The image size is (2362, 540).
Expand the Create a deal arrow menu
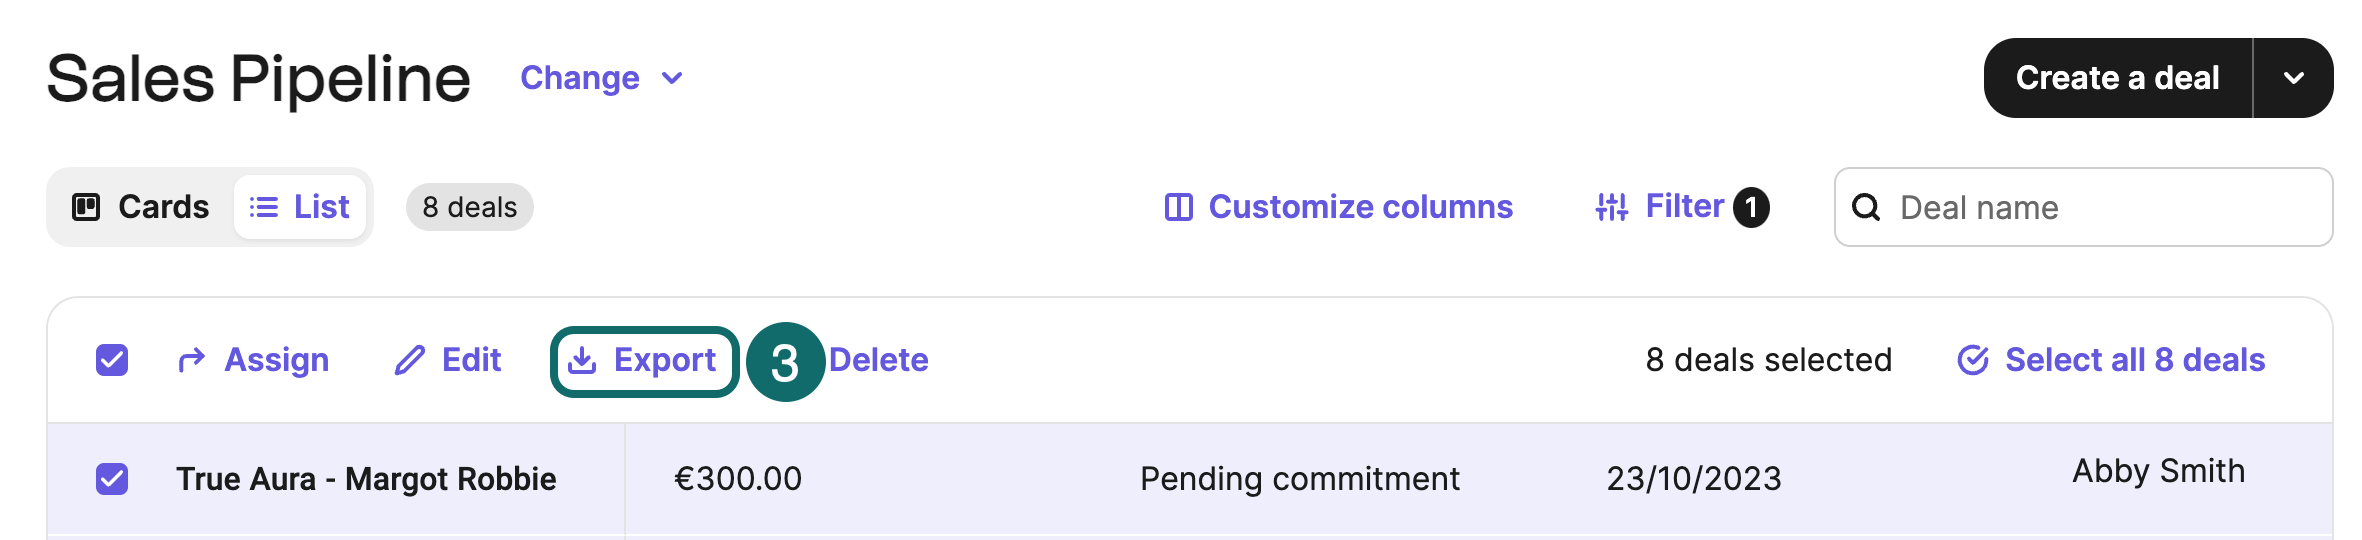point(2294,78)
